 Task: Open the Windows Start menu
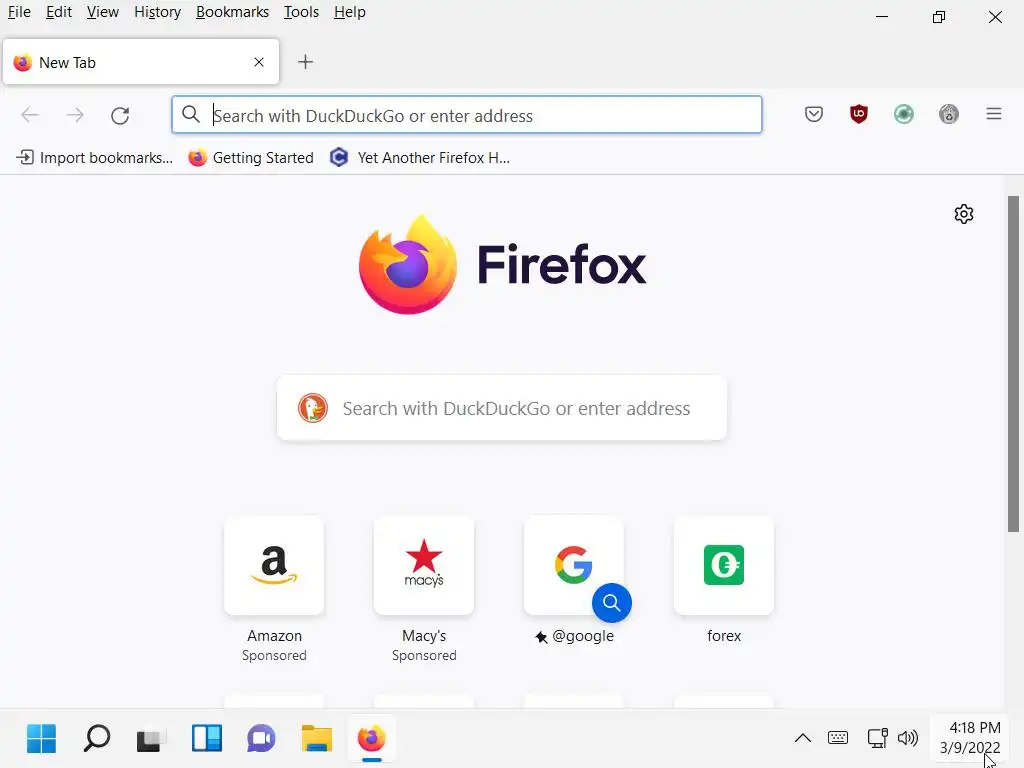pos(41,739)
